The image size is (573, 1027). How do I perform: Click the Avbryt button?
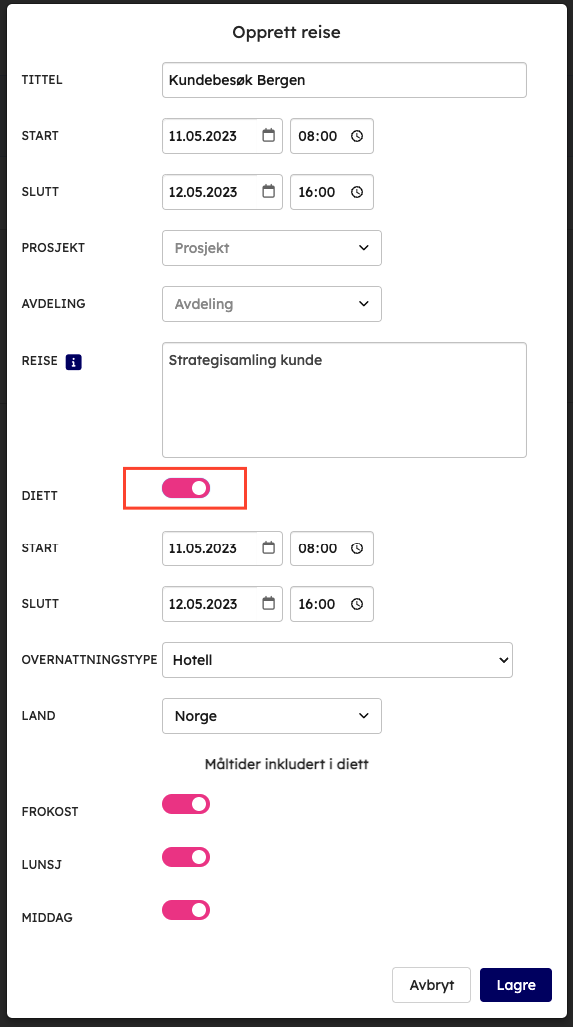[432, 985]
